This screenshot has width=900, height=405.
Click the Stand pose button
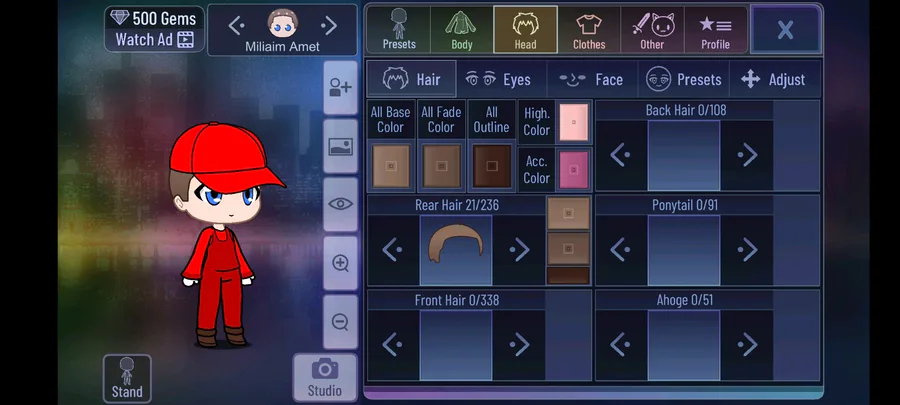pyautogui.click(x=127, y=377)
